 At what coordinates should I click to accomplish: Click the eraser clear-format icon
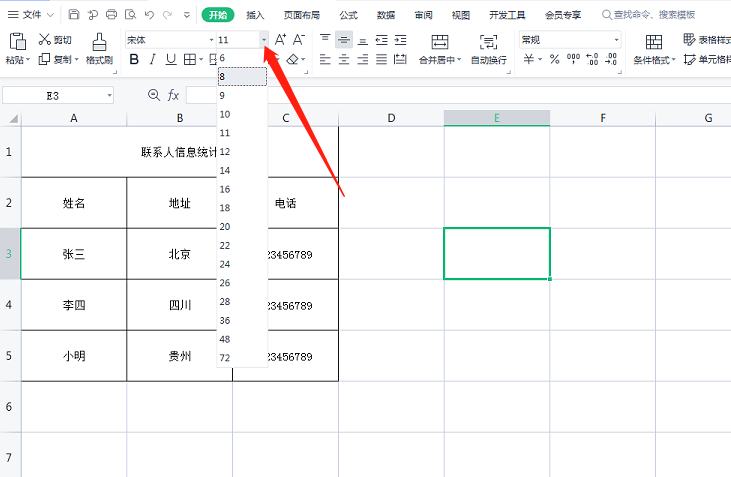tap(292, 59)
